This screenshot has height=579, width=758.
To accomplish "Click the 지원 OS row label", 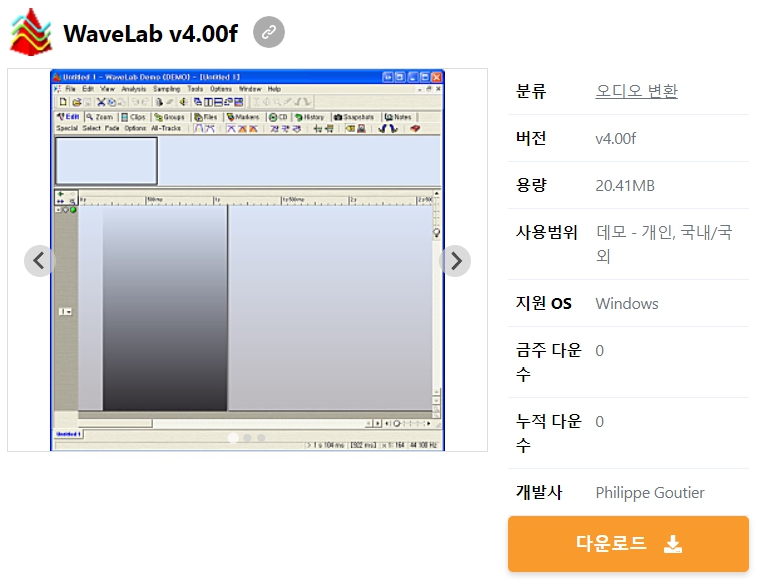I will [x=543, y=304].
